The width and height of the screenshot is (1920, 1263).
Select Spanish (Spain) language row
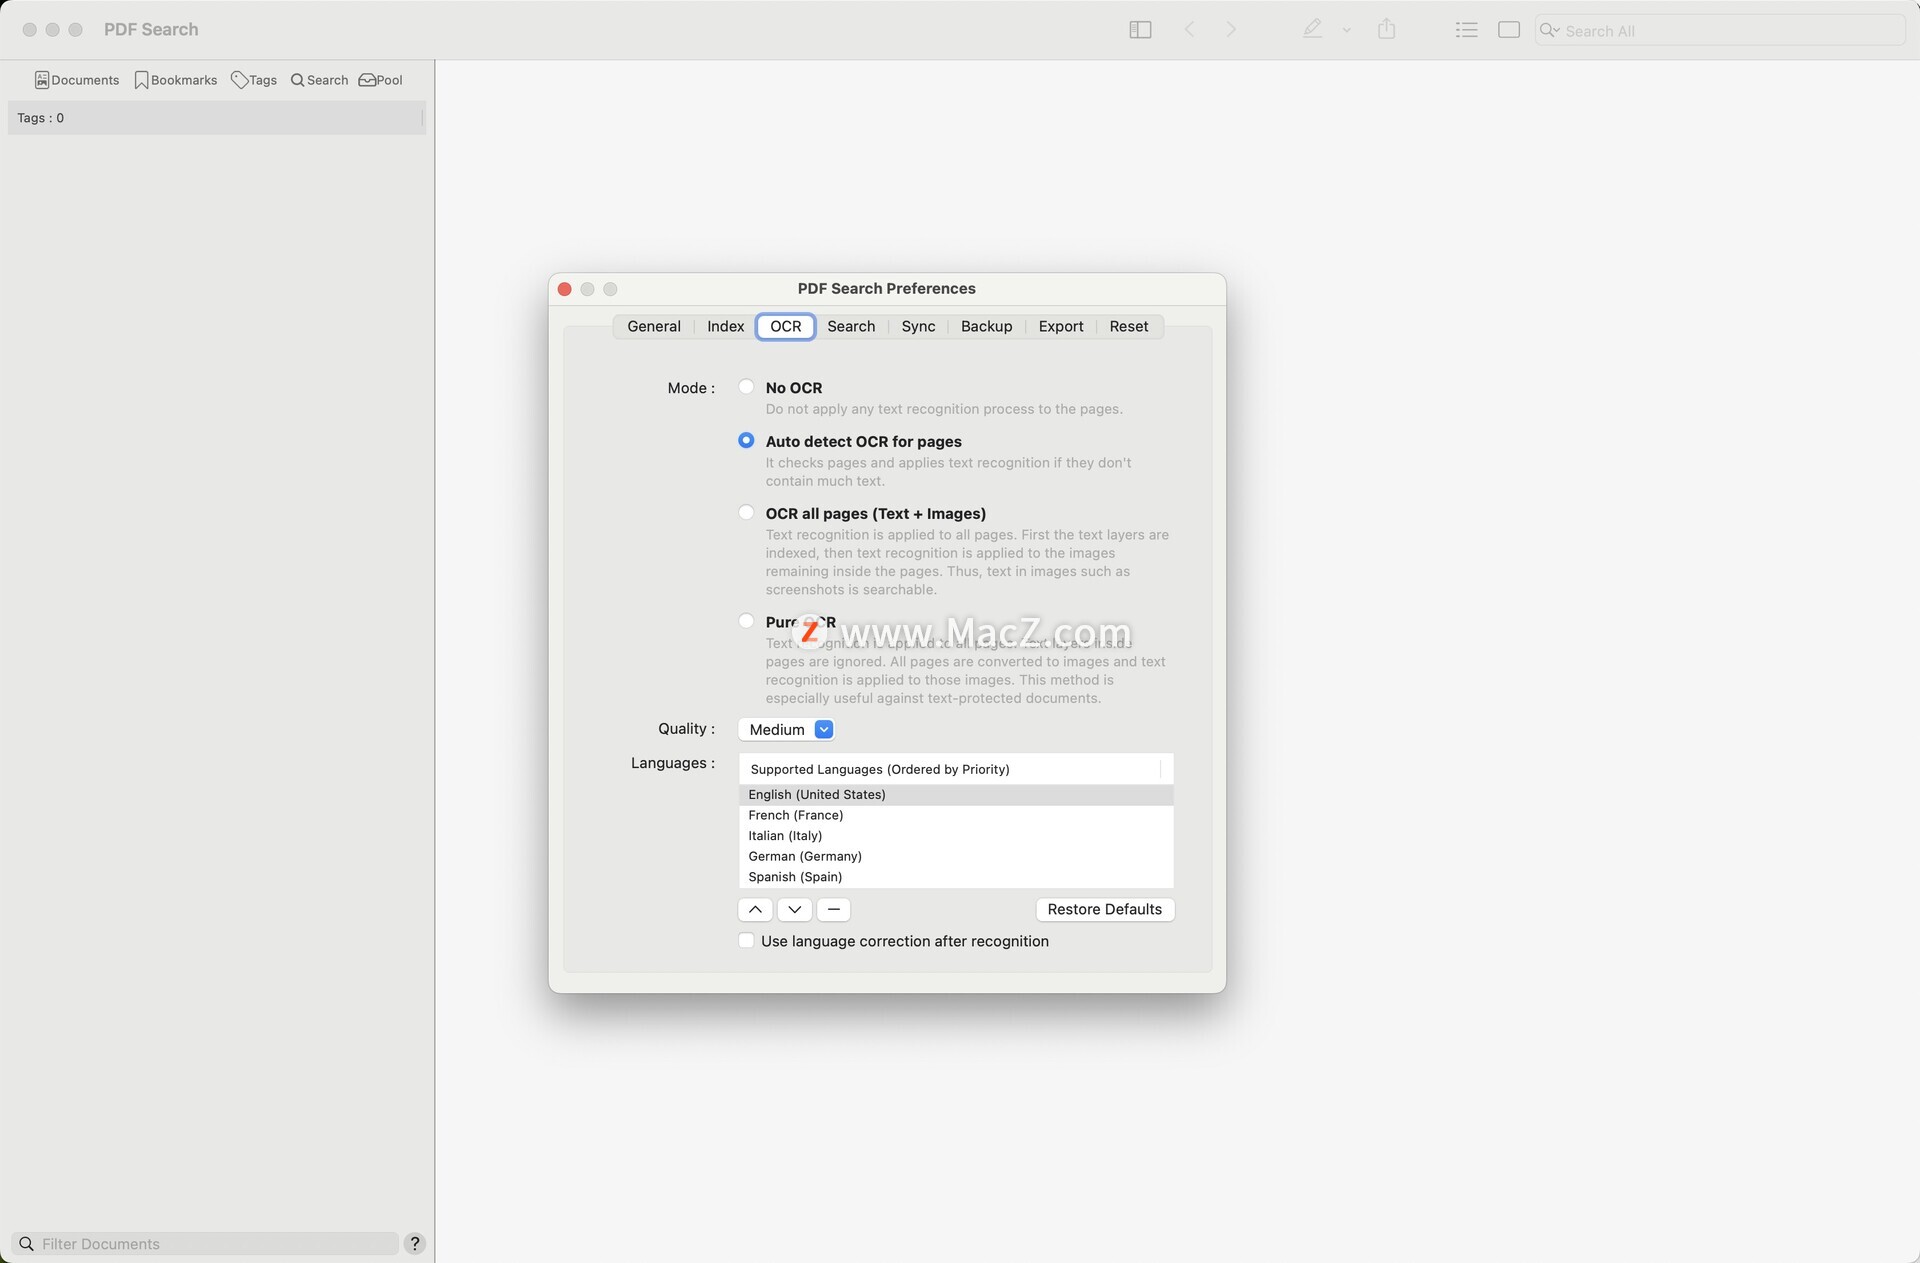[x=955, y=877]
